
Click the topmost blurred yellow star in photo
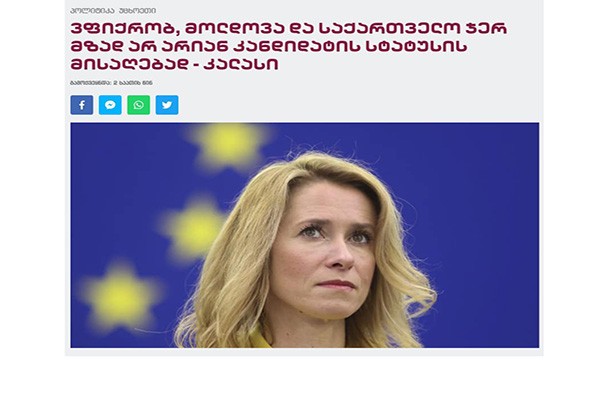[x=228, y=146]
